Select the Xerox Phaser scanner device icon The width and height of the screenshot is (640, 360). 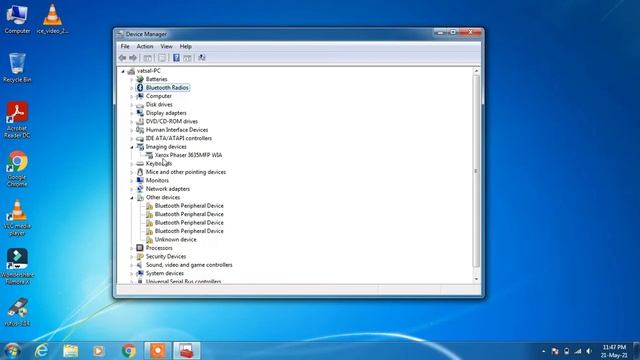(x=149, y=155)
